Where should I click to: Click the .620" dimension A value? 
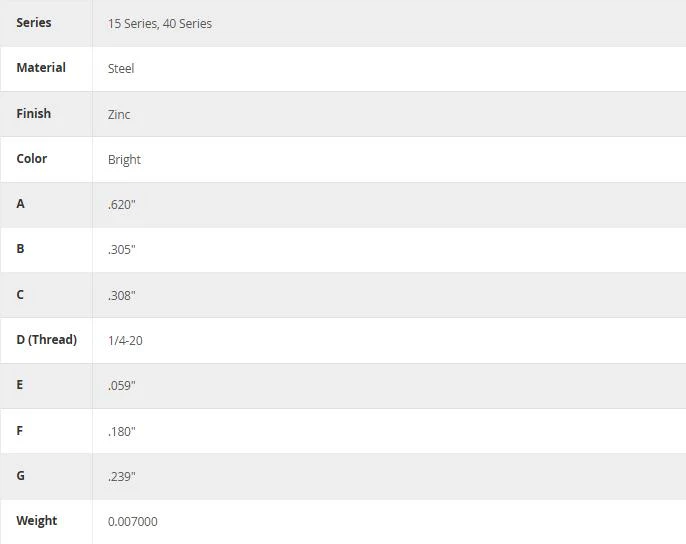[122, 204]
